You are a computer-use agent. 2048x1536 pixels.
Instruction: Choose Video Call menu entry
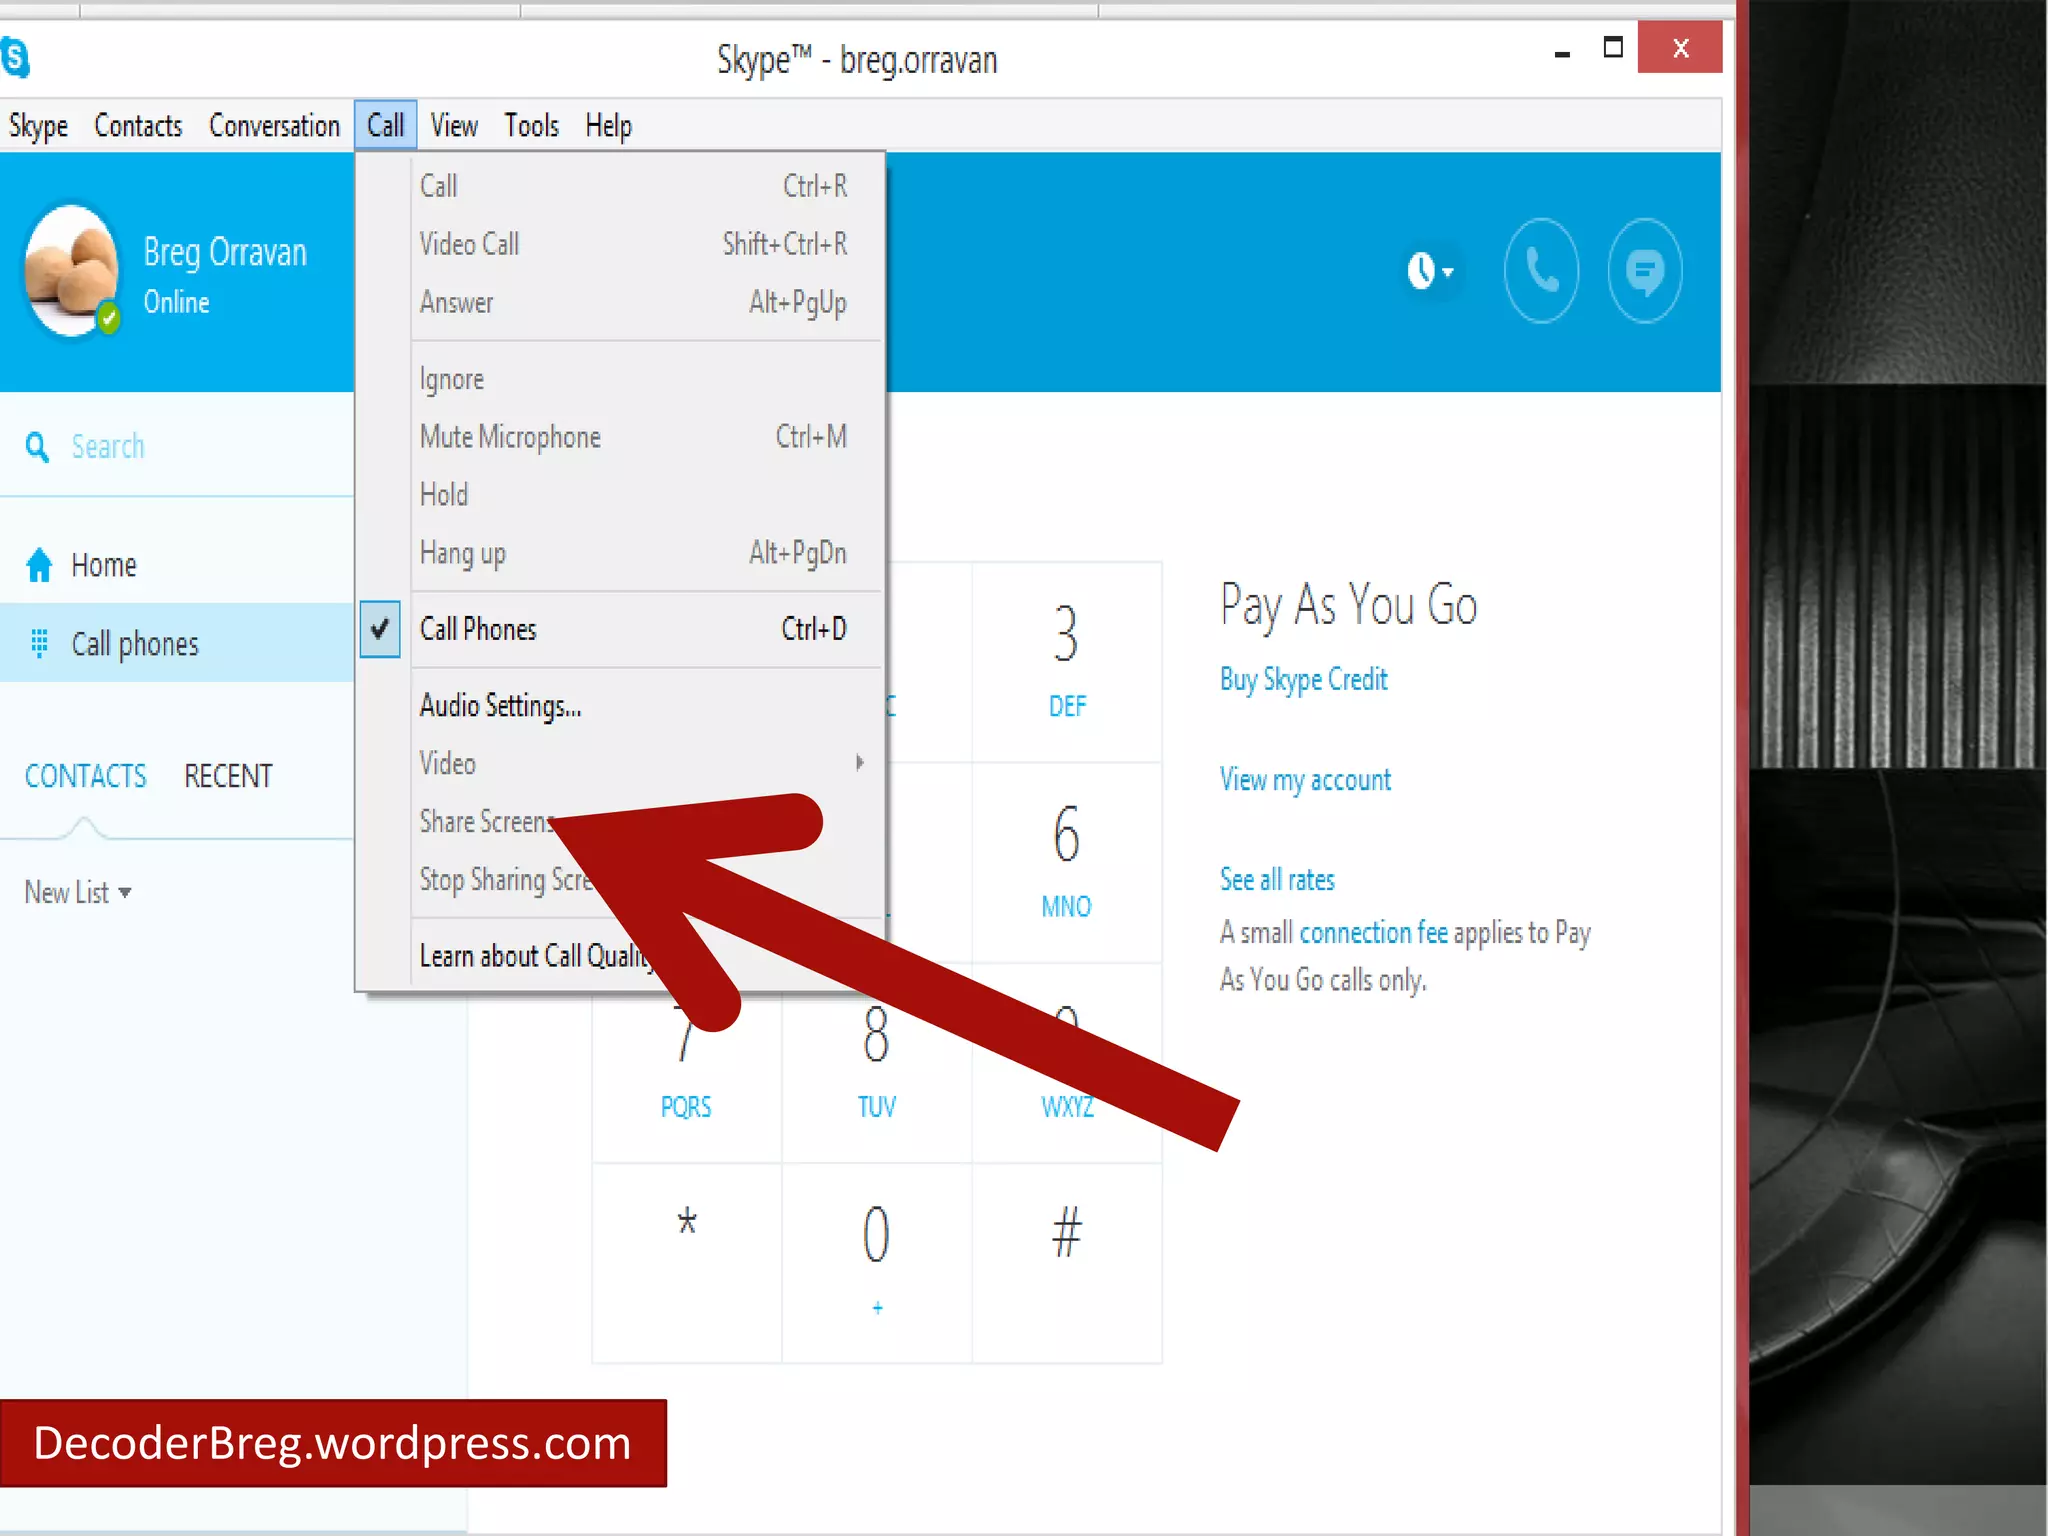point(633,244)
